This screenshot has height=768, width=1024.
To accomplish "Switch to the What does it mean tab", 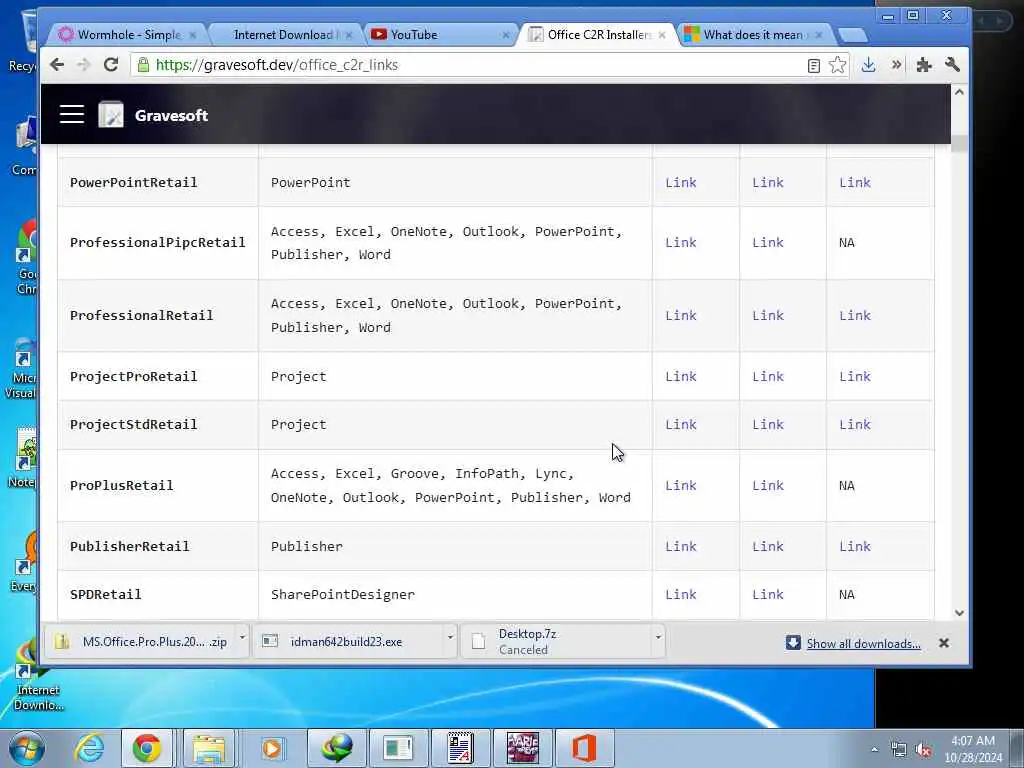I will [x=754, y=35].
